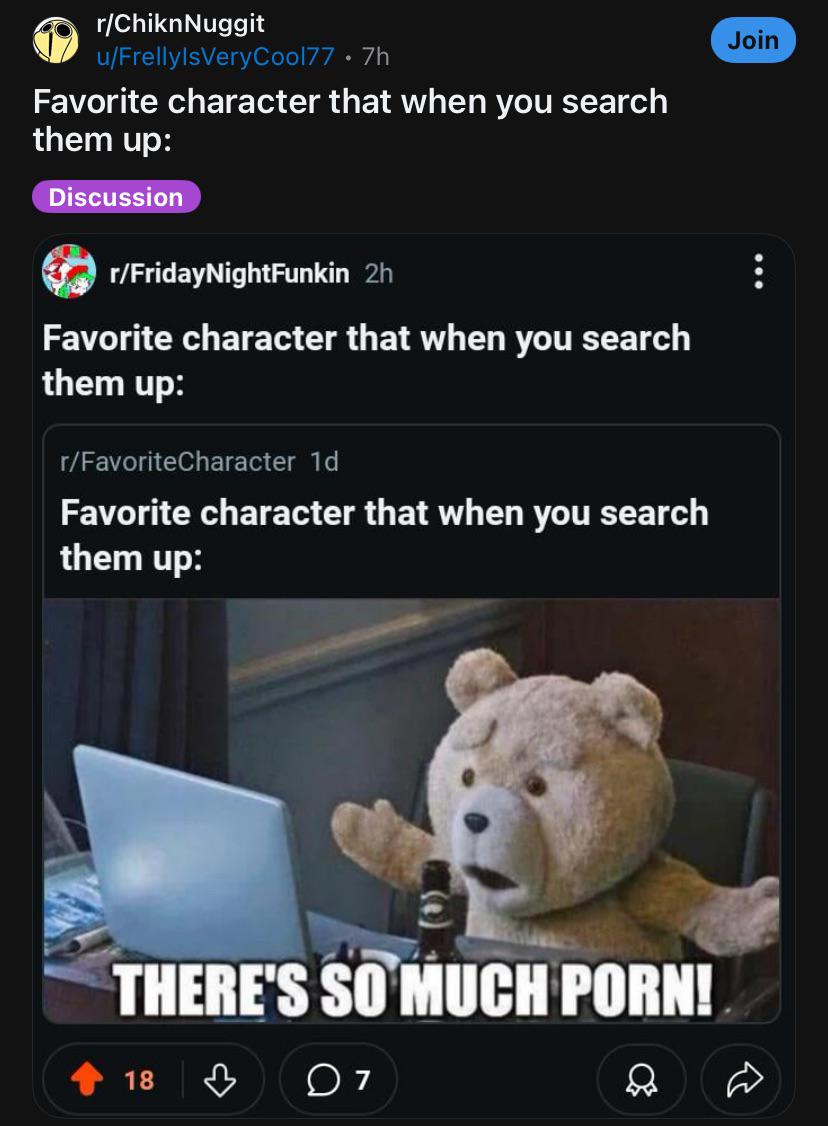Open the r/FavoriteCharacter embedded post title

click(384, 534)
